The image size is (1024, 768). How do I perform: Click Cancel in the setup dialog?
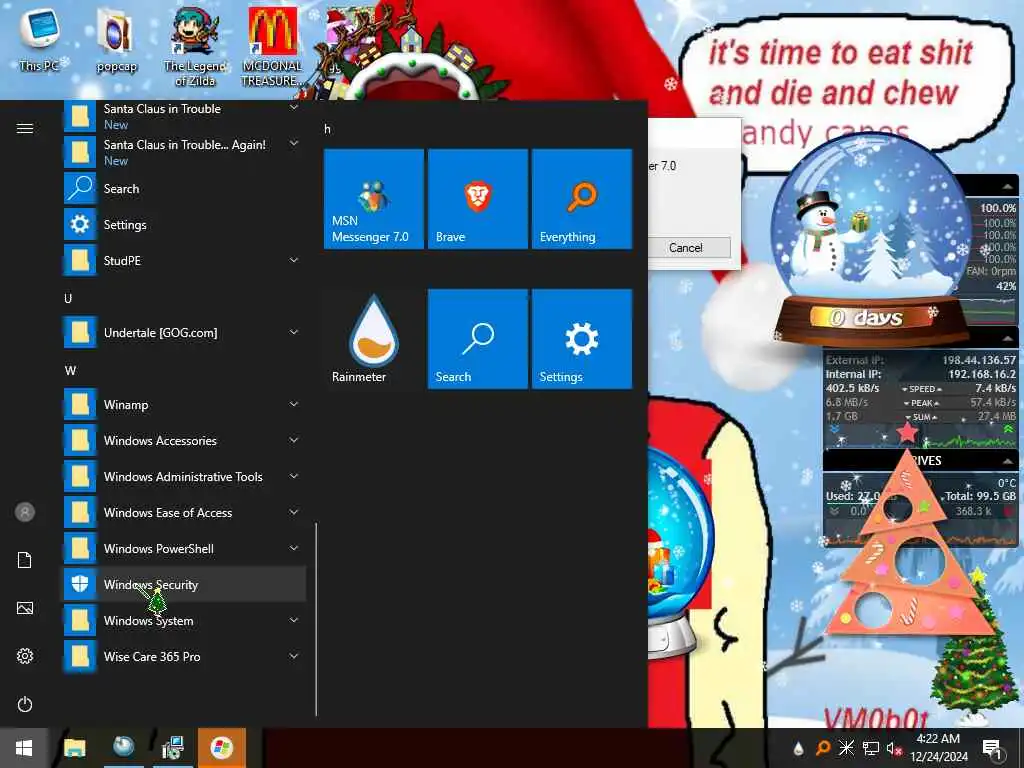pos(686,248)
